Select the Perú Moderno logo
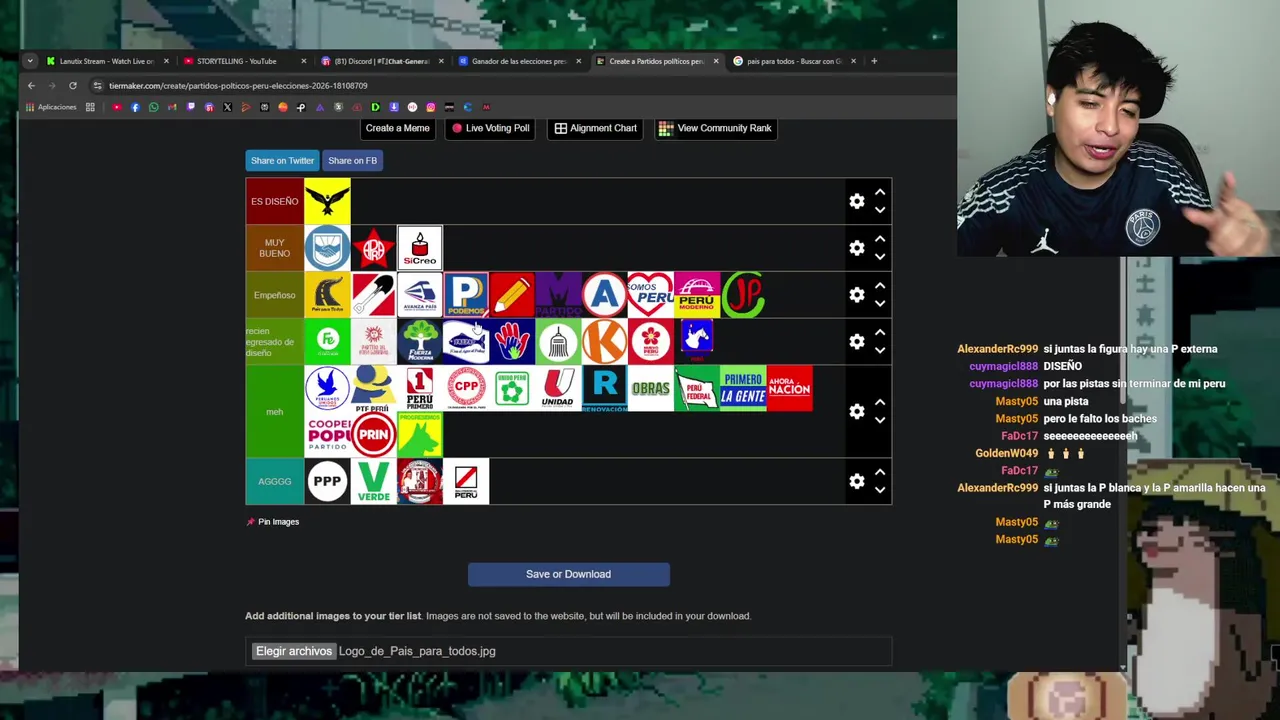The height and width of the screenshot is (720, 1280). coord(696,295)
